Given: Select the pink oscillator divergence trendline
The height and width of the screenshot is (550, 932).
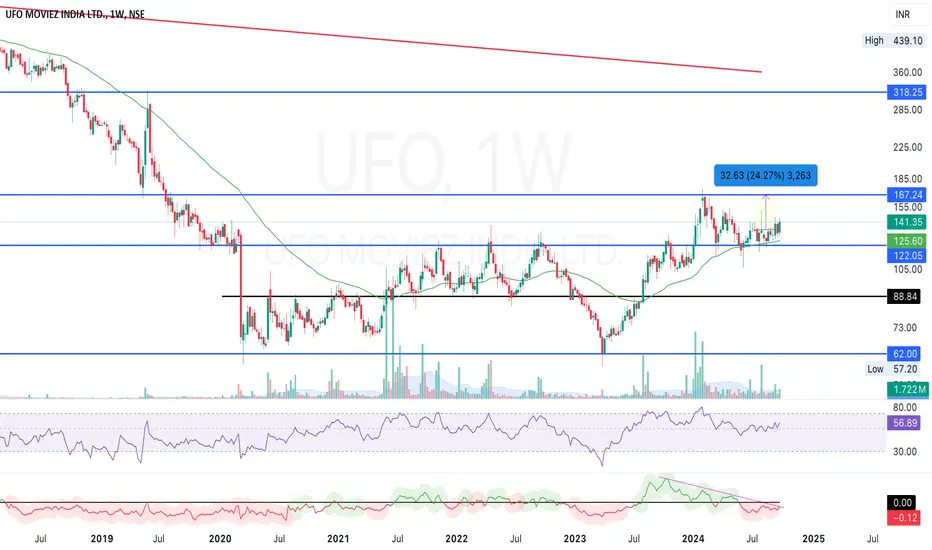Looking at the screenshot, I should tap(722, 492).
